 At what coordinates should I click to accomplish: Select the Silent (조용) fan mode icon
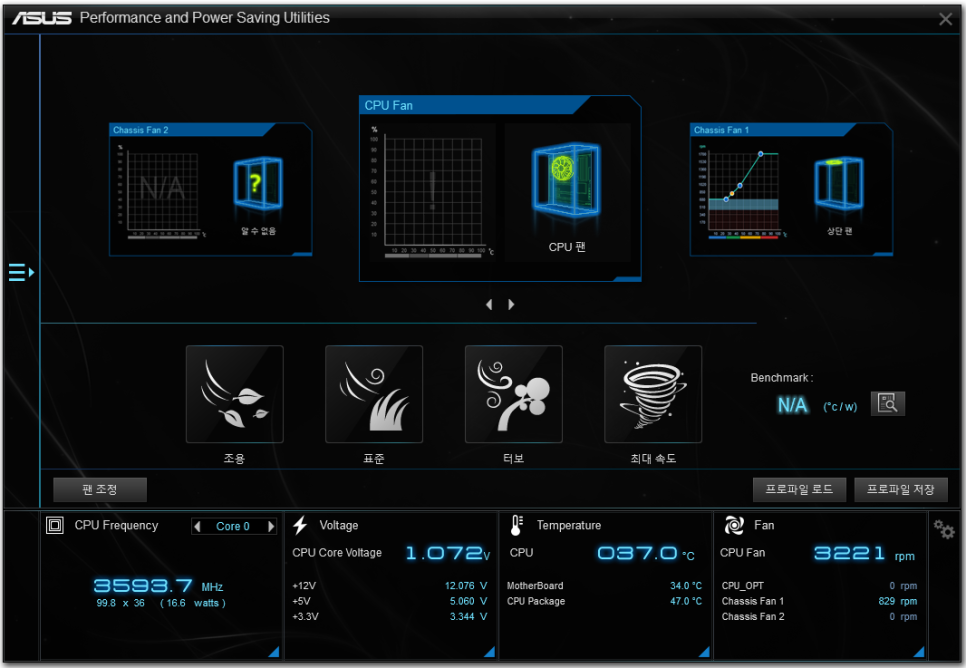click(235, 394)
